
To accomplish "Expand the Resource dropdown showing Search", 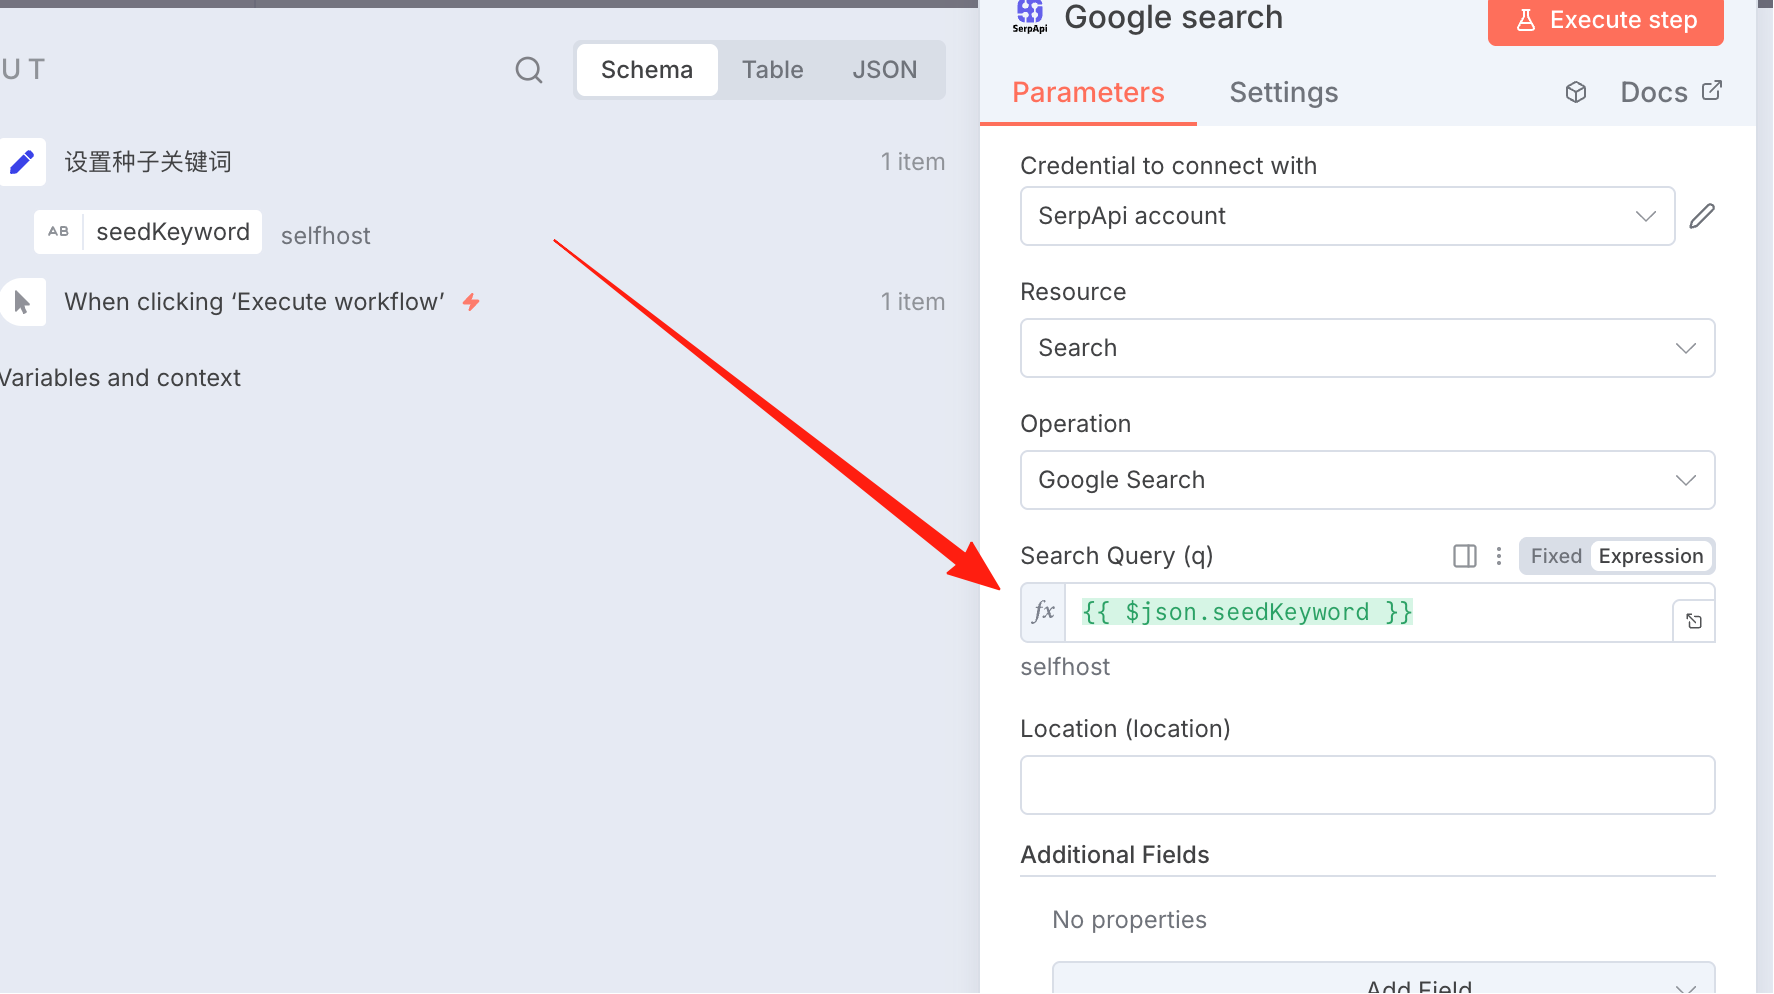I will pos(1367,348).
